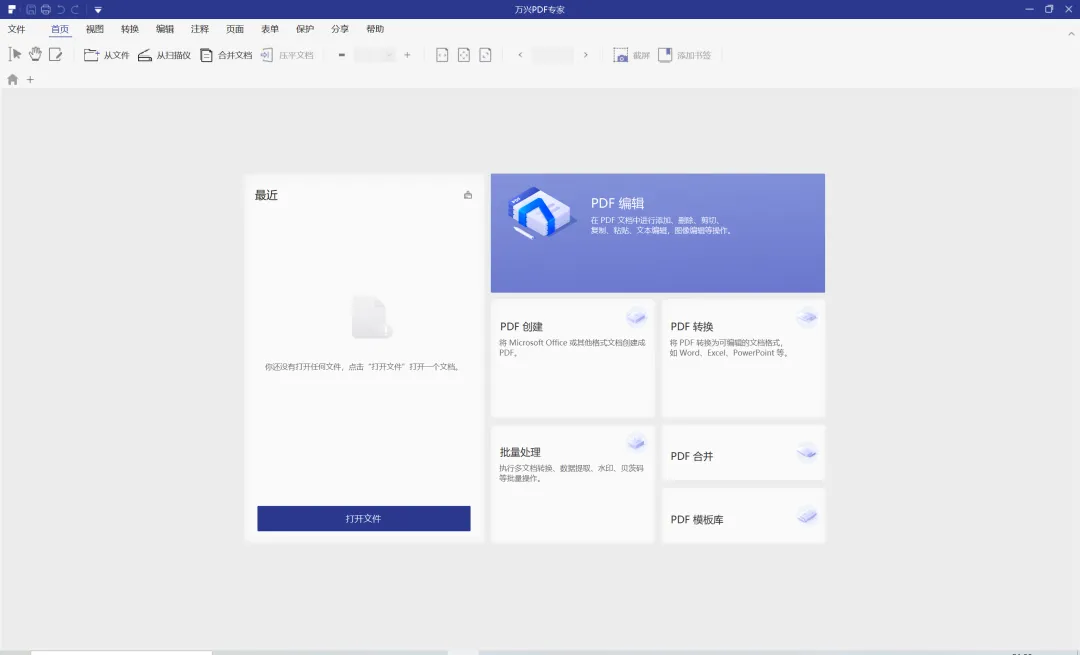Add a new tab with plus icon
The width and height of the screenshot is (1080, 655).
pos(30,80)
